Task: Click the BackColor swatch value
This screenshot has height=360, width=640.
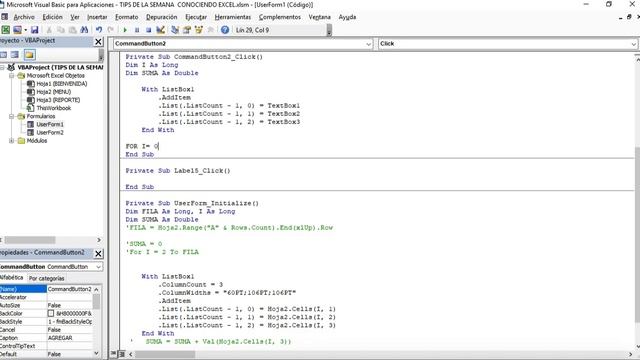Action: (70, 313)
